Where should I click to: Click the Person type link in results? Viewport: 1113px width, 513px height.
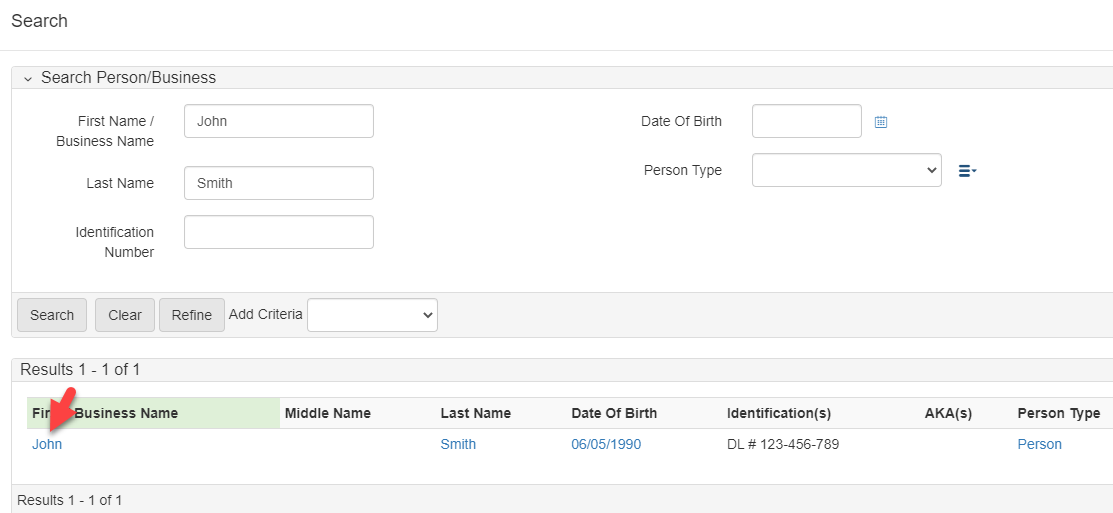(x=1039, y=444)
